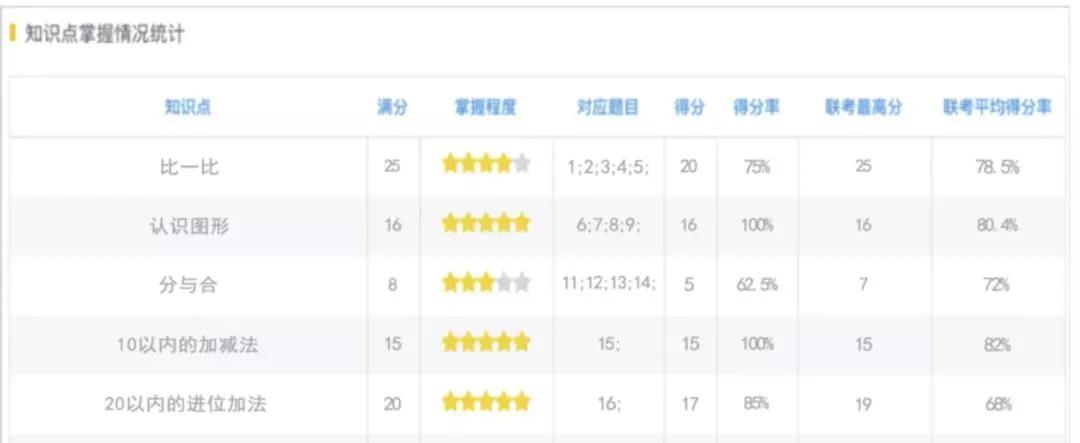Open the 比一比 knowledge point row
1080x443 pixels.
[x=188, y=167]
